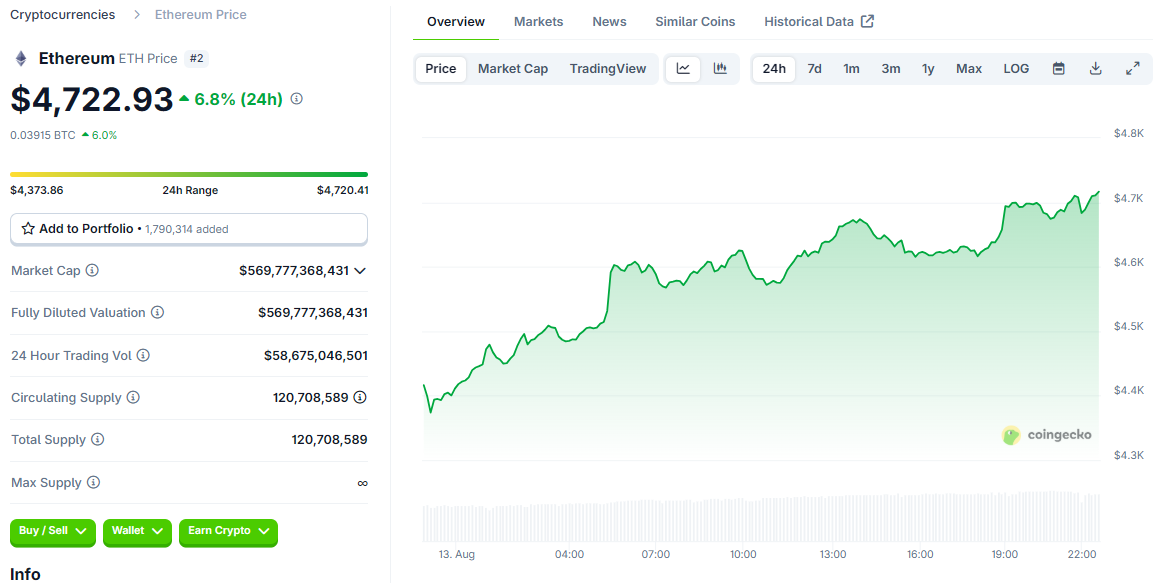Click Historical Data external link icon
The width and height of the screenshot is (1159, 583).
tap(868, 21)
